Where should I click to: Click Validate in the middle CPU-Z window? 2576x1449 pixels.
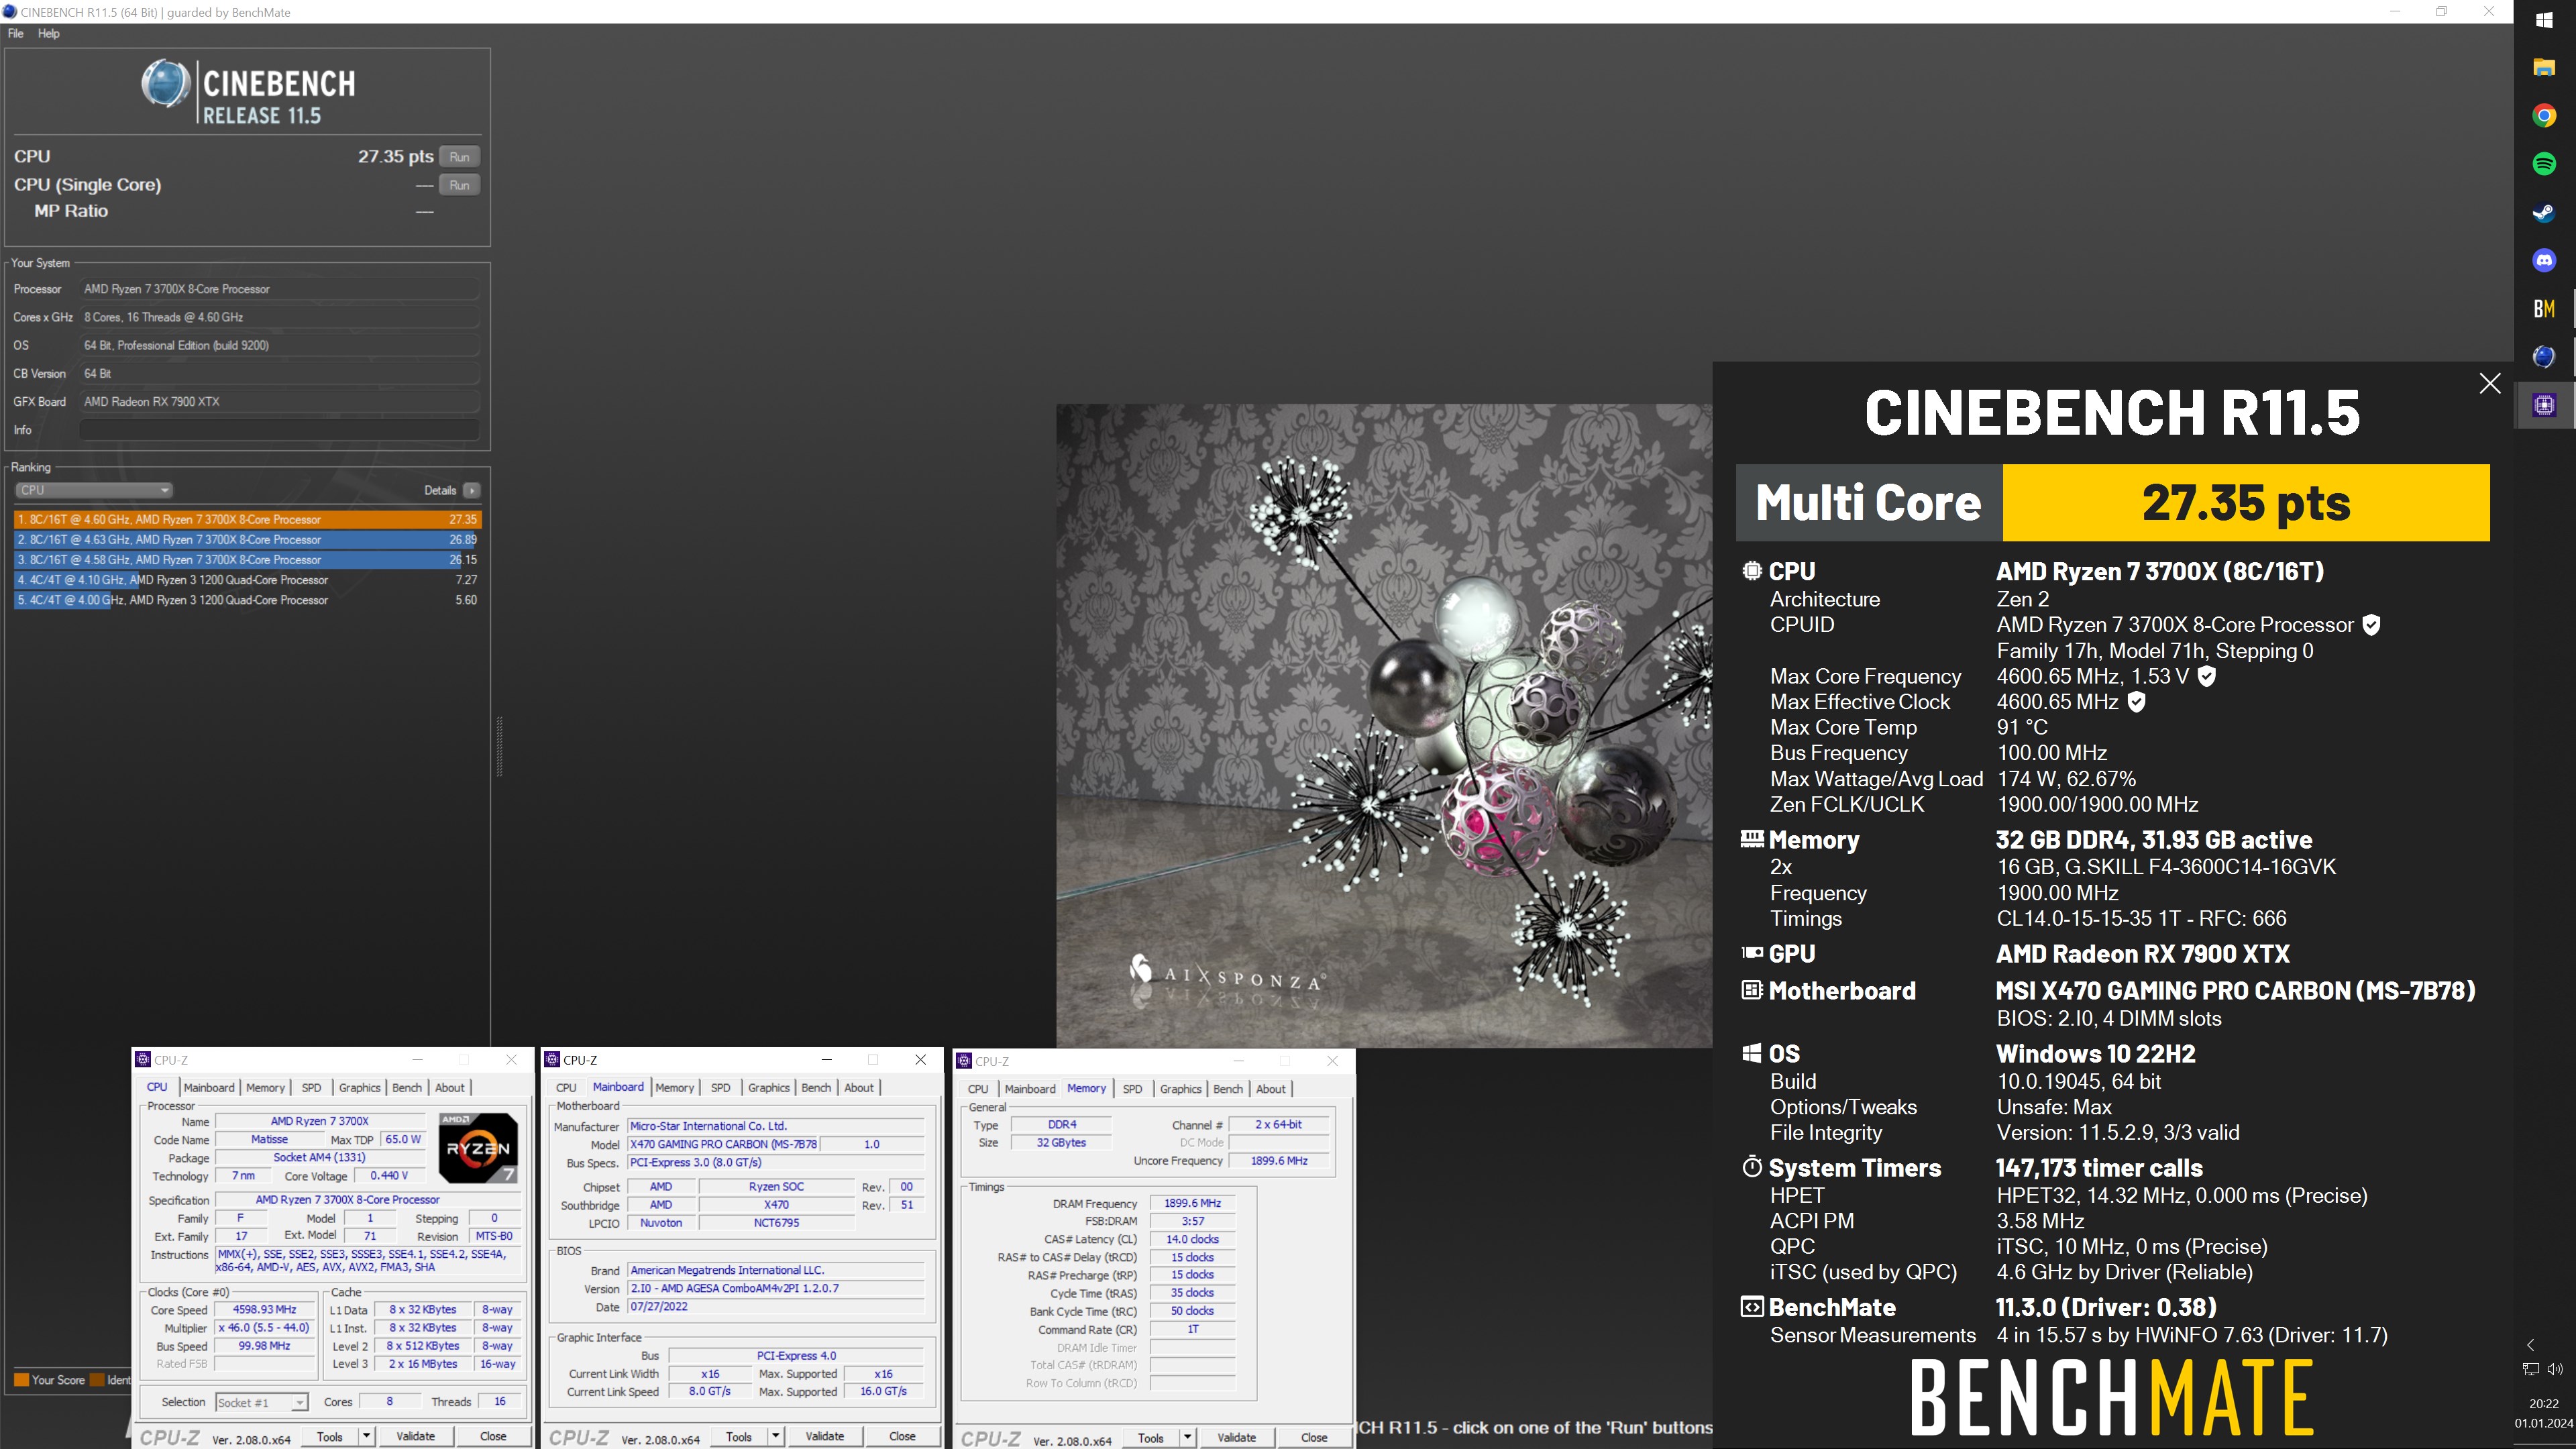pos(824,1436)
